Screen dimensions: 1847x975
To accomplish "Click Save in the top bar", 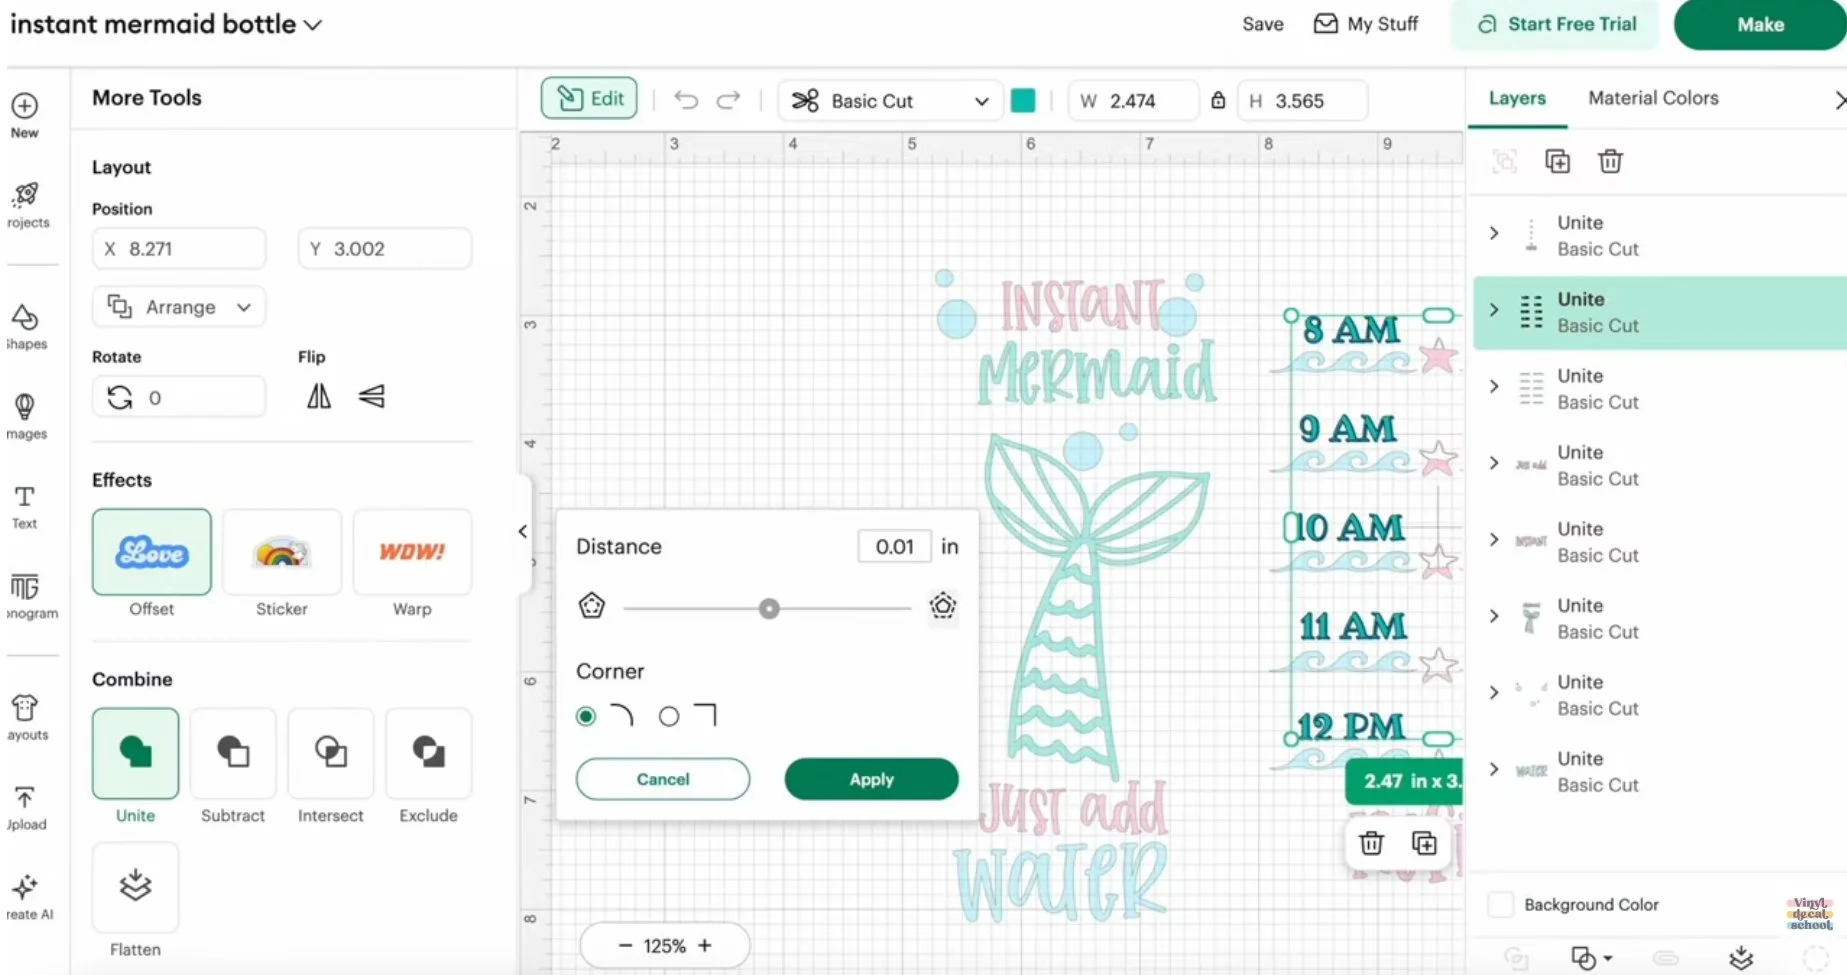I will pyautogui.click(x=1263, y=24).
